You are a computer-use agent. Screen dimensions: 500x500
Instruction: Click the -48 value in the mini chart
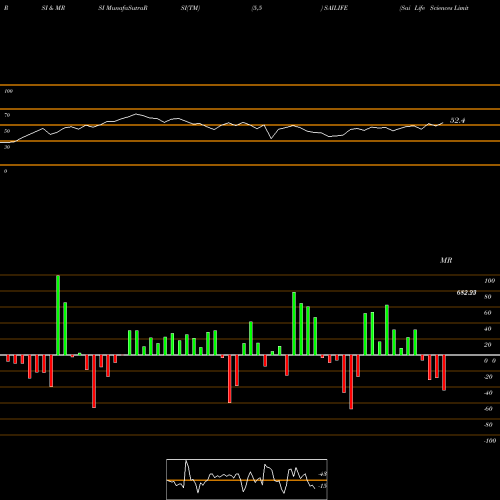(x=322, y=474)
